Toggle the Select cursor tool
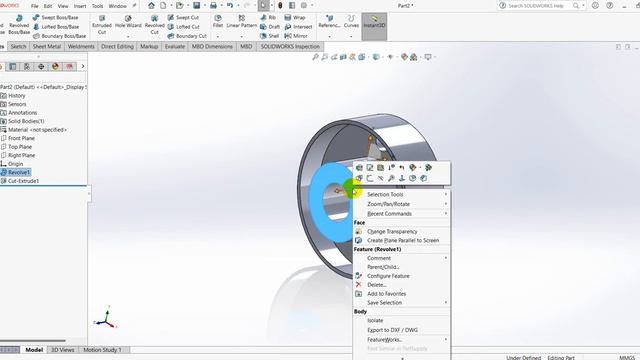 [263, 6]
